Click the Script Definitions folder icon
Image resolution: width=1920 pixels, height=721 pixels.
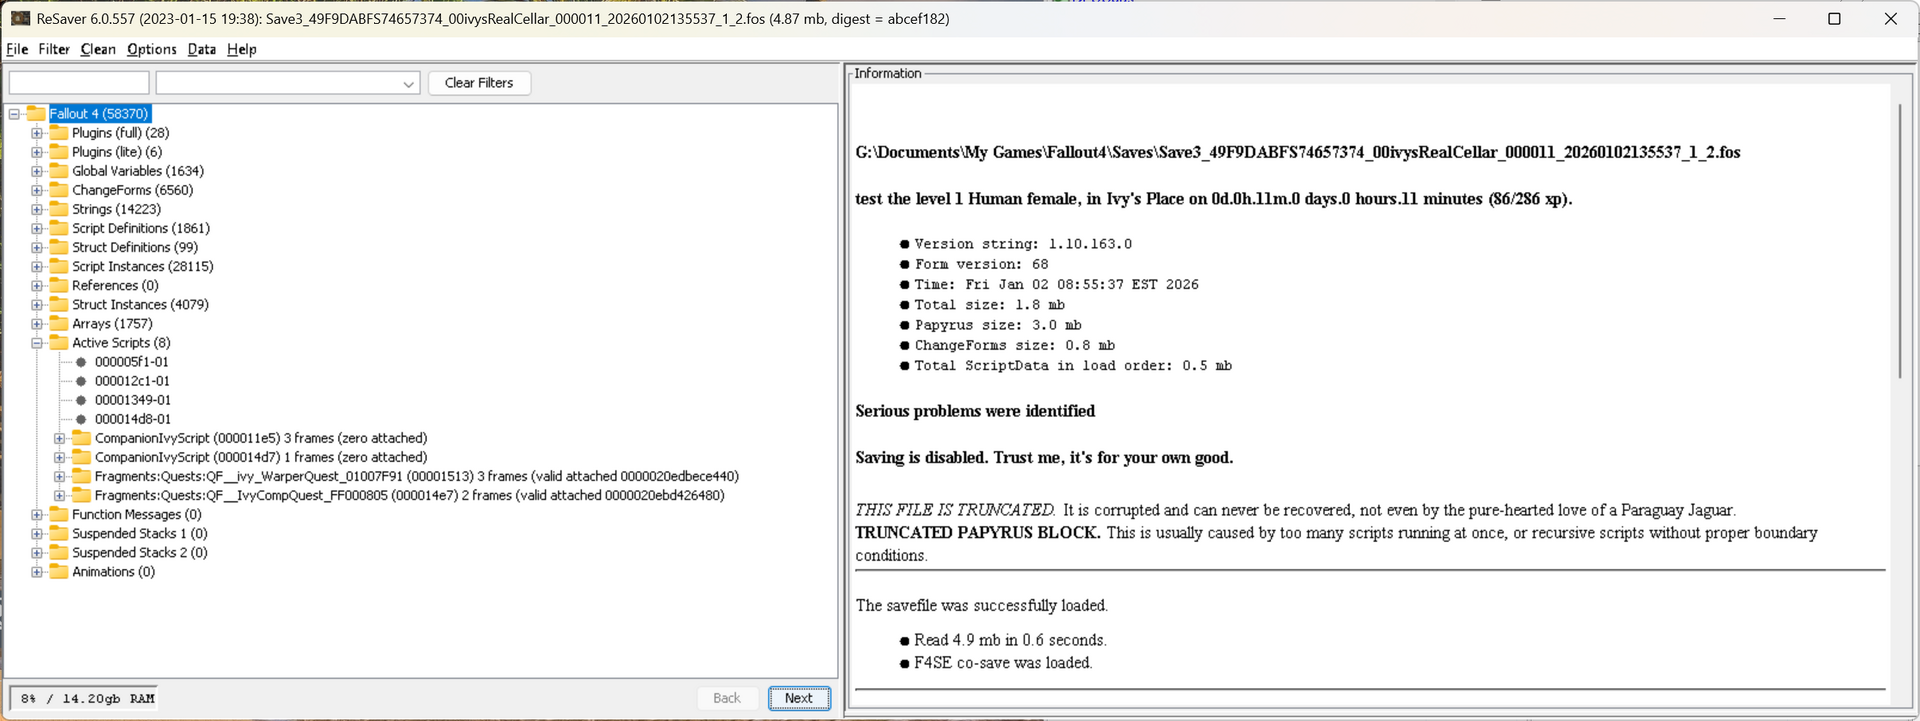[x=59, y=228]
